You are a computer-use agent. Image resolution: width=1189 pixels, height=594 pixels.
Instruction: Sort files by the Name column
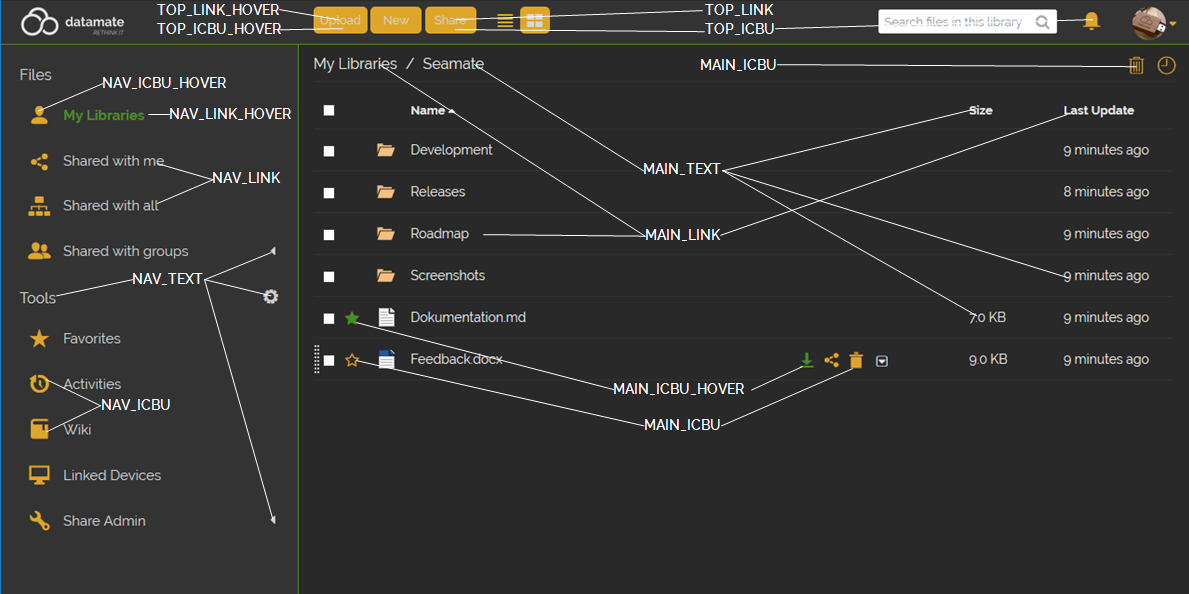coord(427,111)
